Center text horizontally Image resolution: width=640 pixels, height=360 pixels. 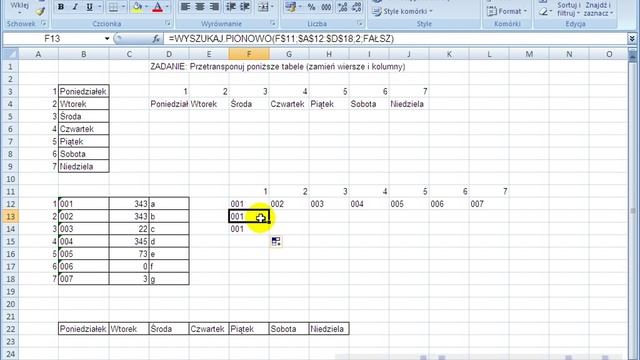pos(200,7)
